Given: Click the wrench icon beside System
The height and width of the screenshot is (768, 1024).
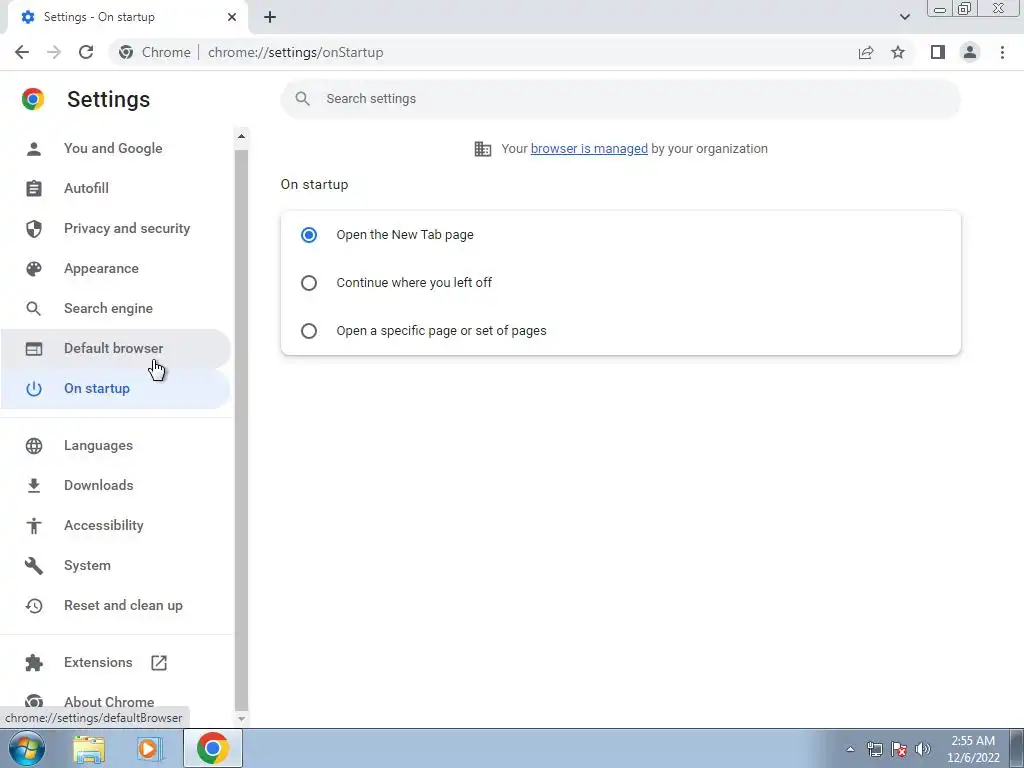Looking at the screenshot, I should tap(34, 566).
